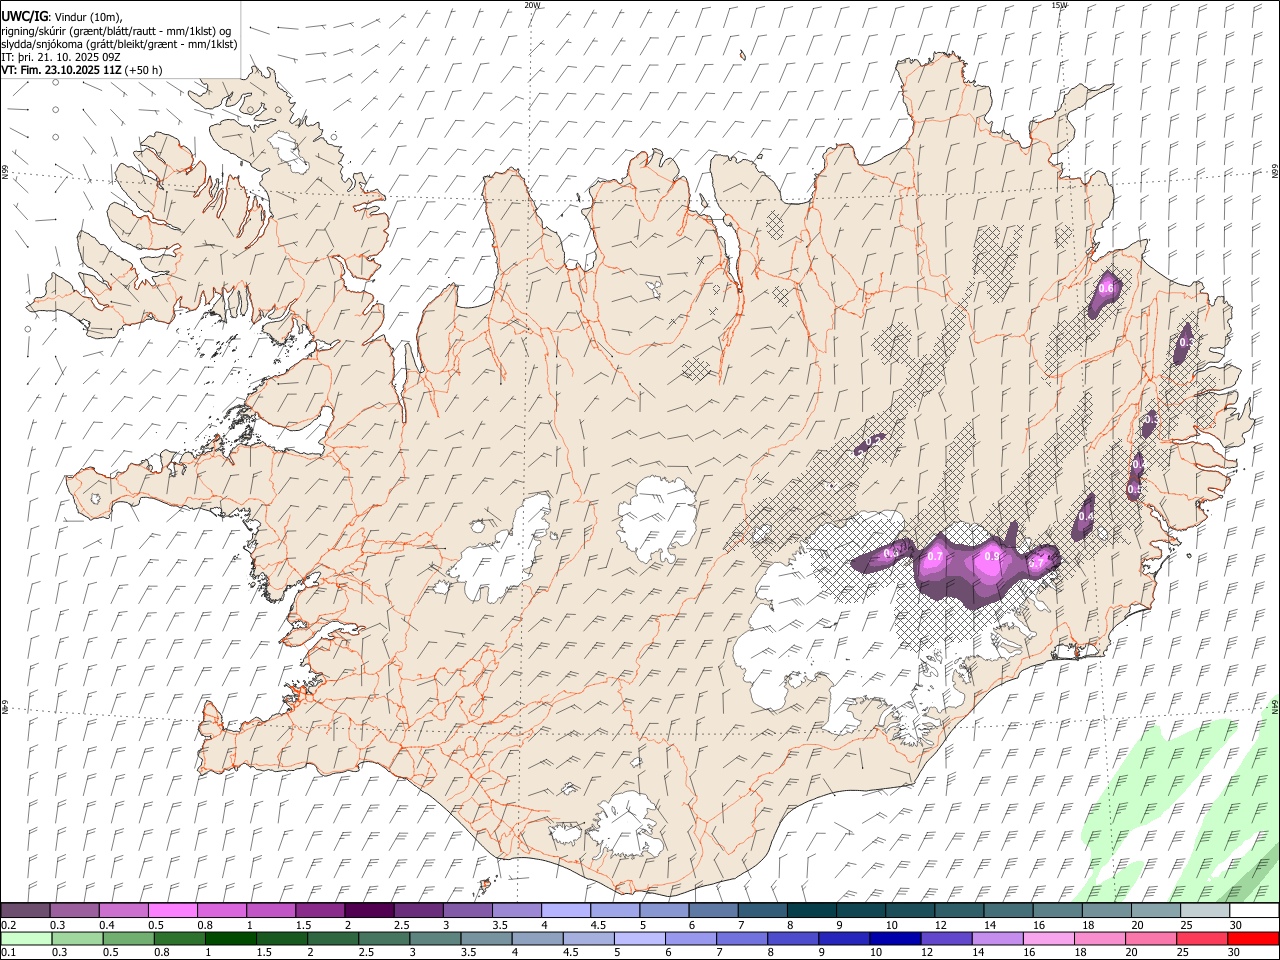Click the '25' value under the bottom legend
The width and height of the screenshot is (1280, 960).
pyautogui.click(x=1183, y=952)
